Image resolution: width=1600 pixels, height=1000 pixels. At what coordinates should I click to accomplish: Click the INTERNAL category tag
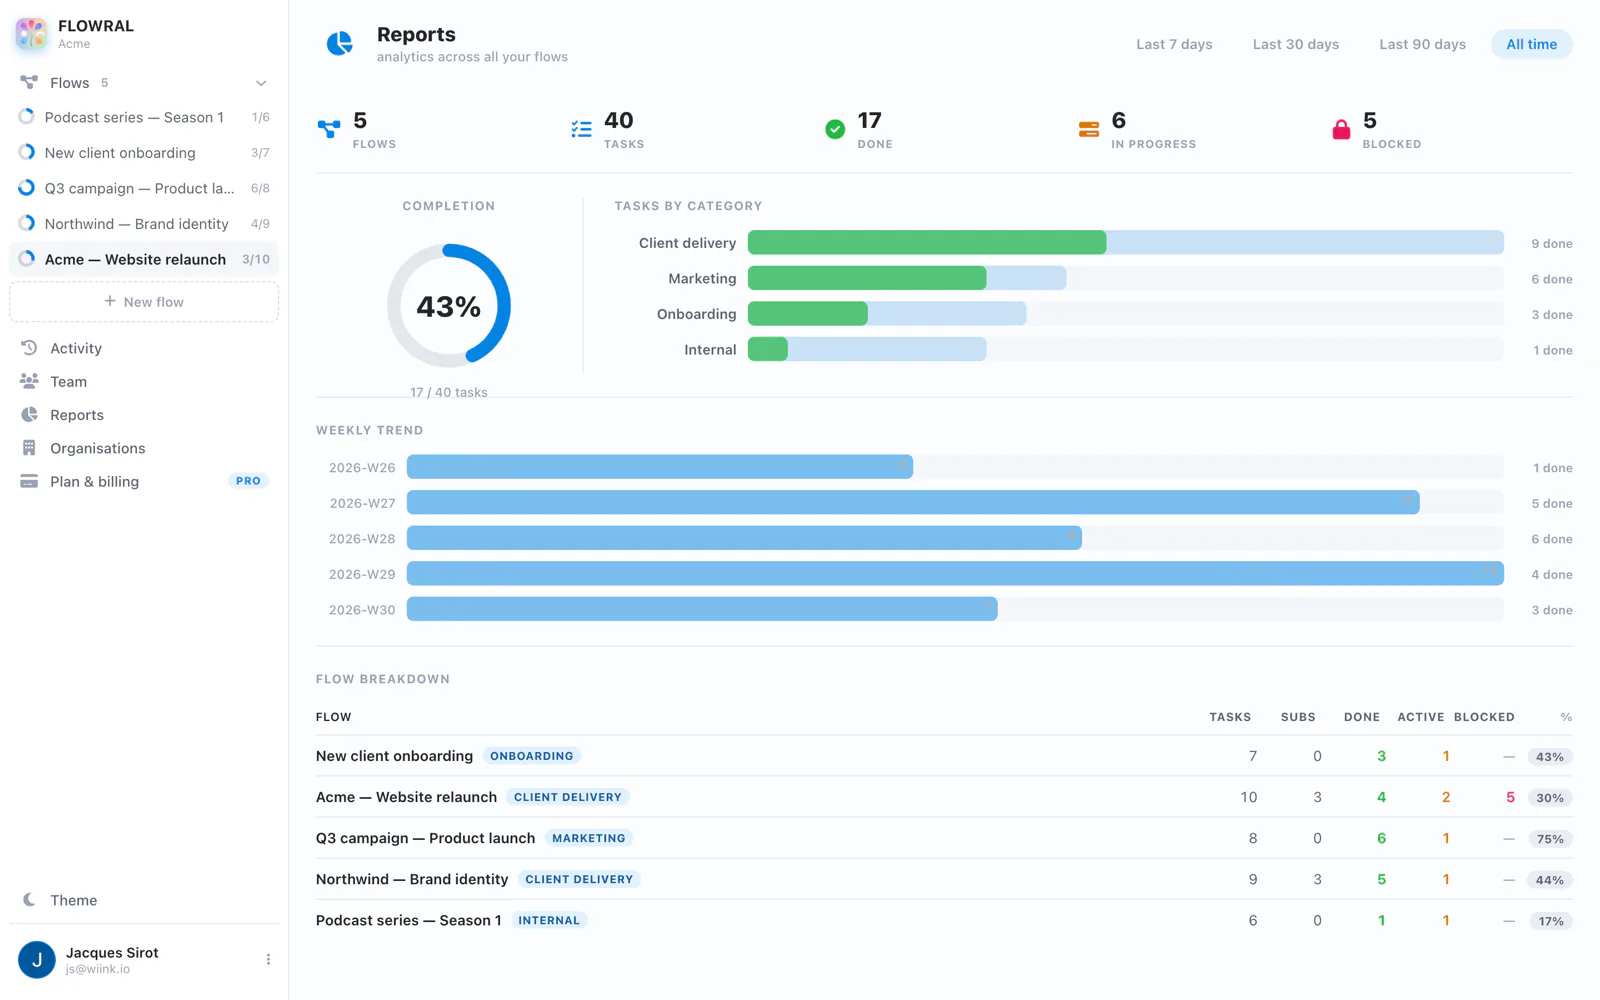coord(548,920)
